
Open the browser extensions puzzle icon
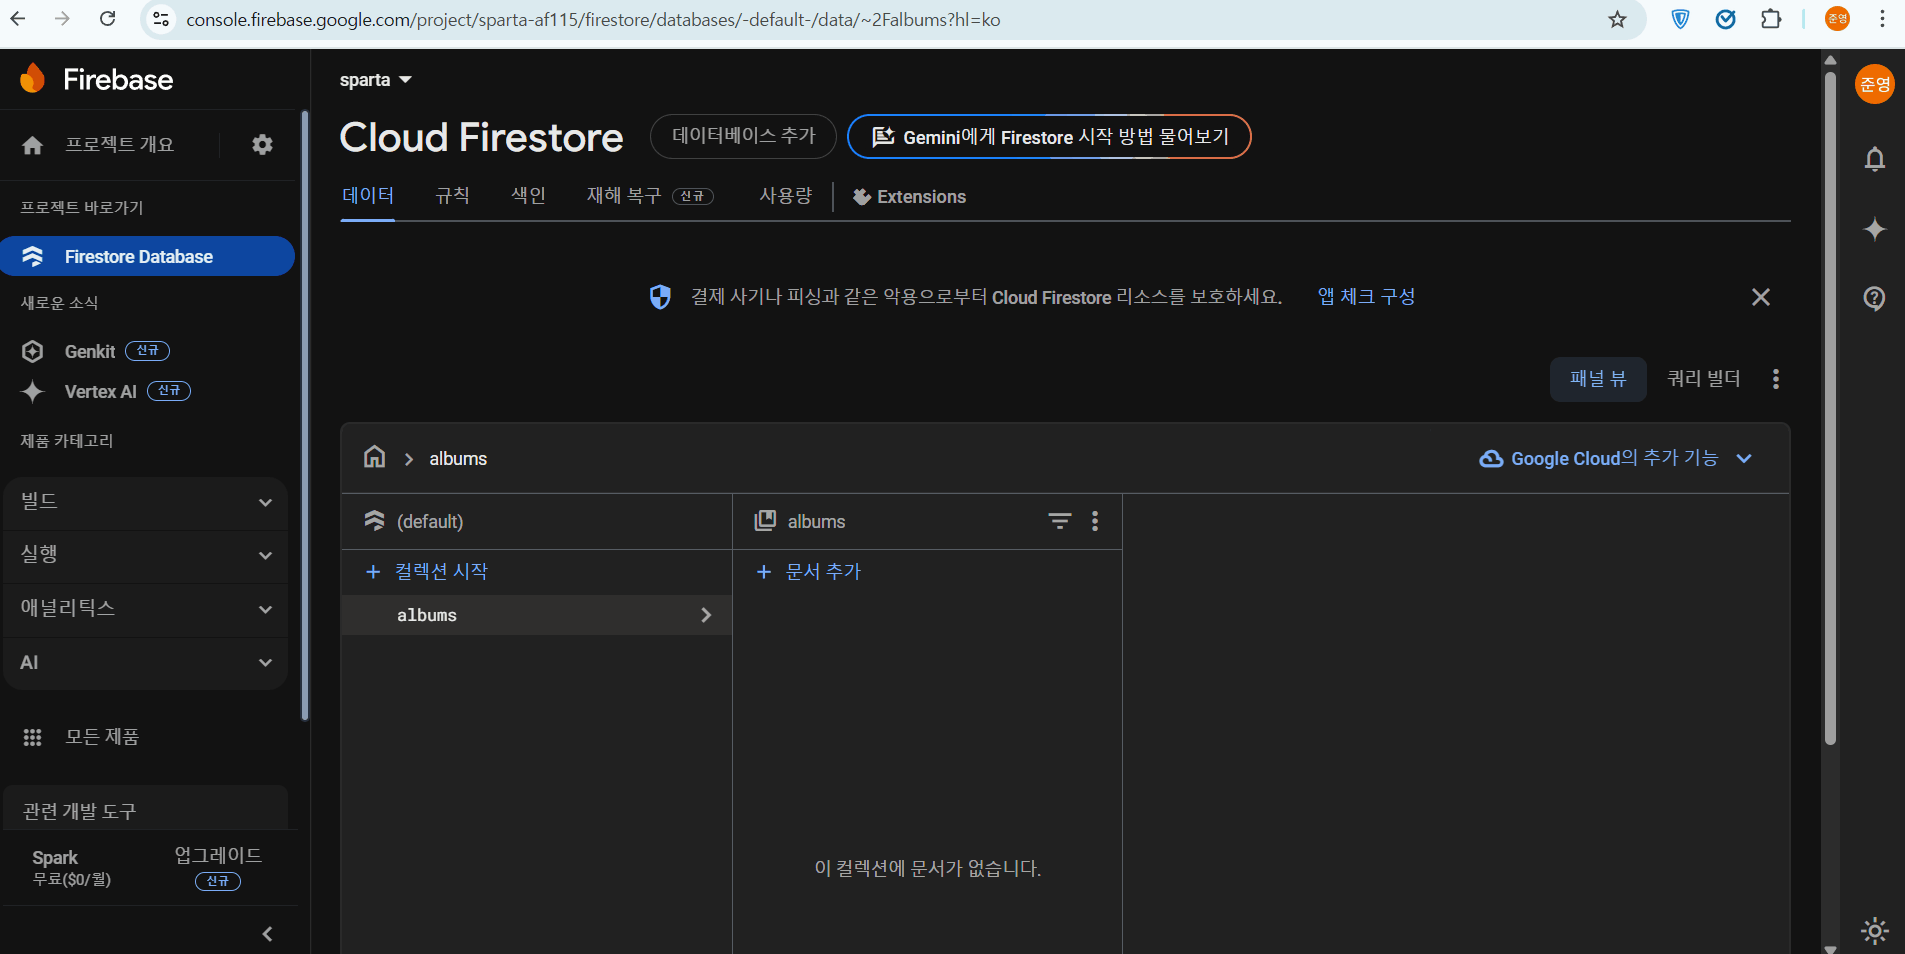pyautogui.click(x=1771, y=19)
